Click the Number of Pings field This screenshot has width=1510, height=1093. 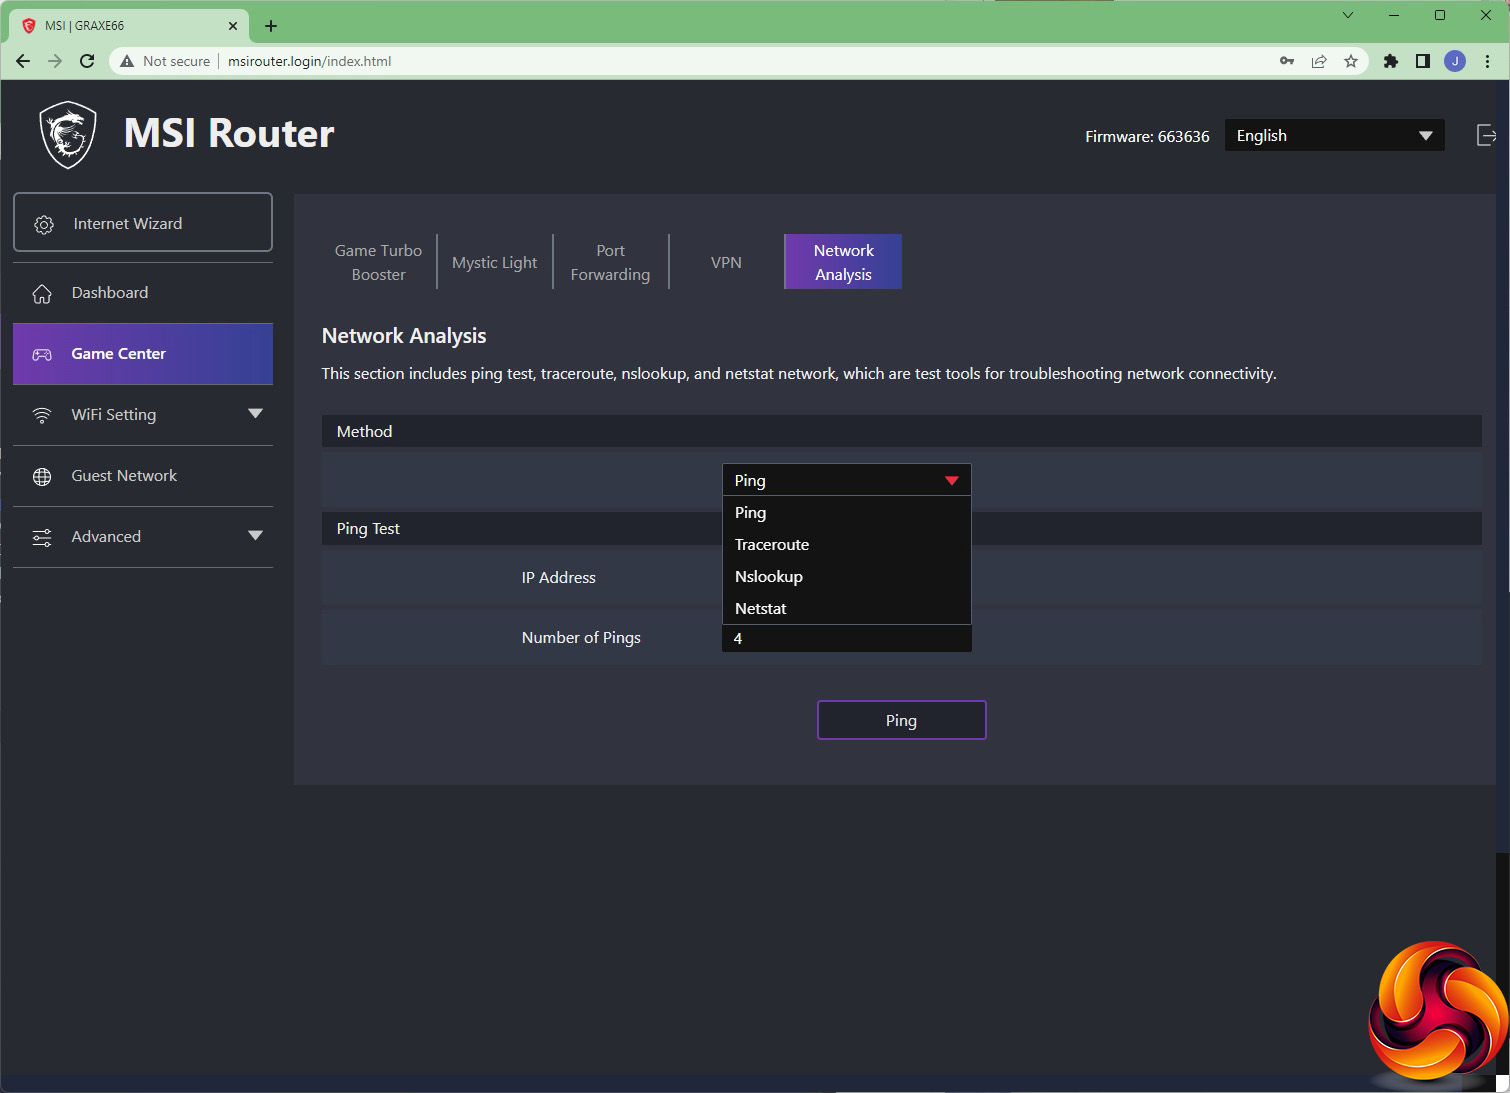846,638
